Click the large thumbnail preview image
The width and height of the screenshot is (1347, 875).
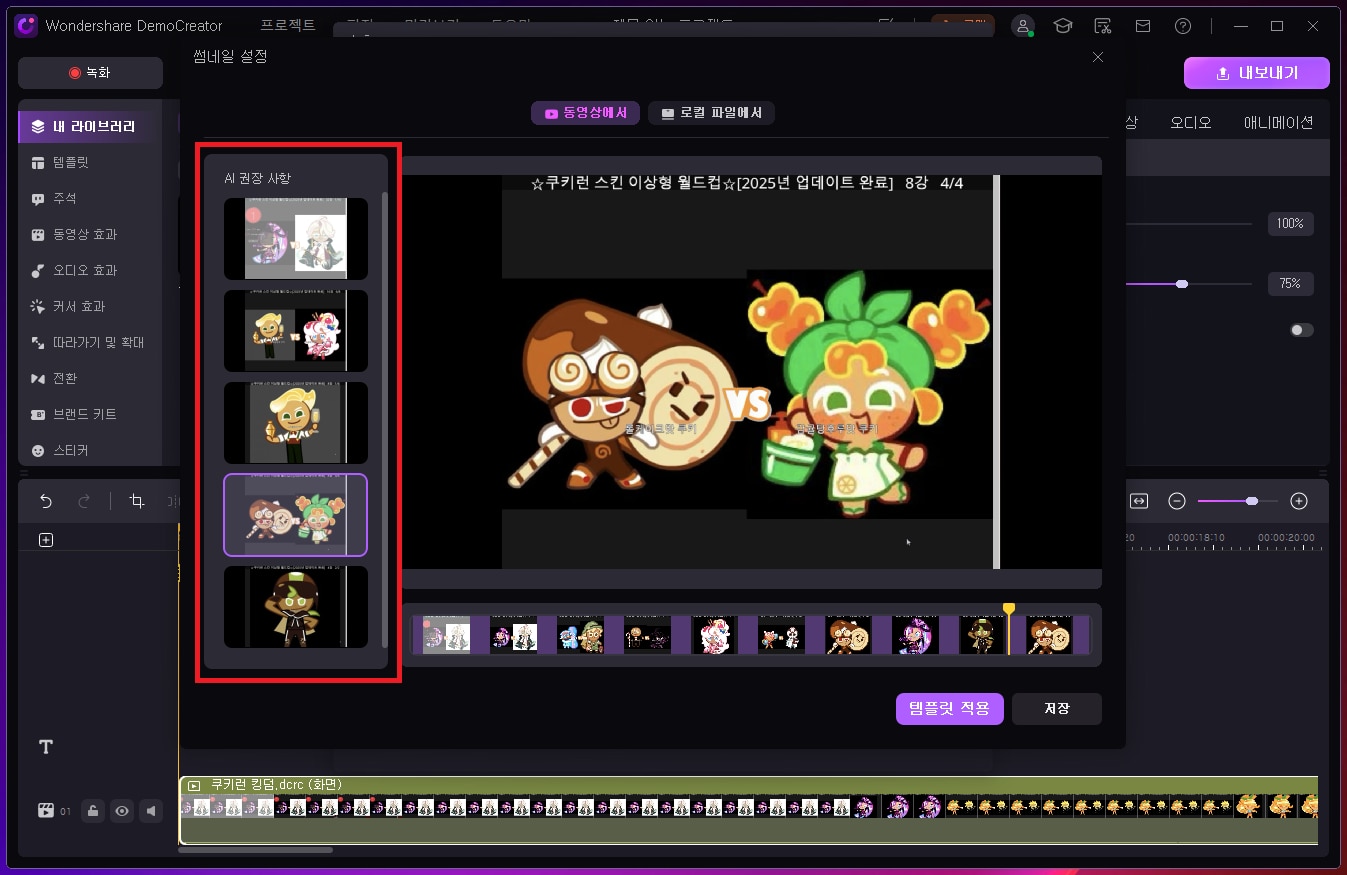point(751,372)
